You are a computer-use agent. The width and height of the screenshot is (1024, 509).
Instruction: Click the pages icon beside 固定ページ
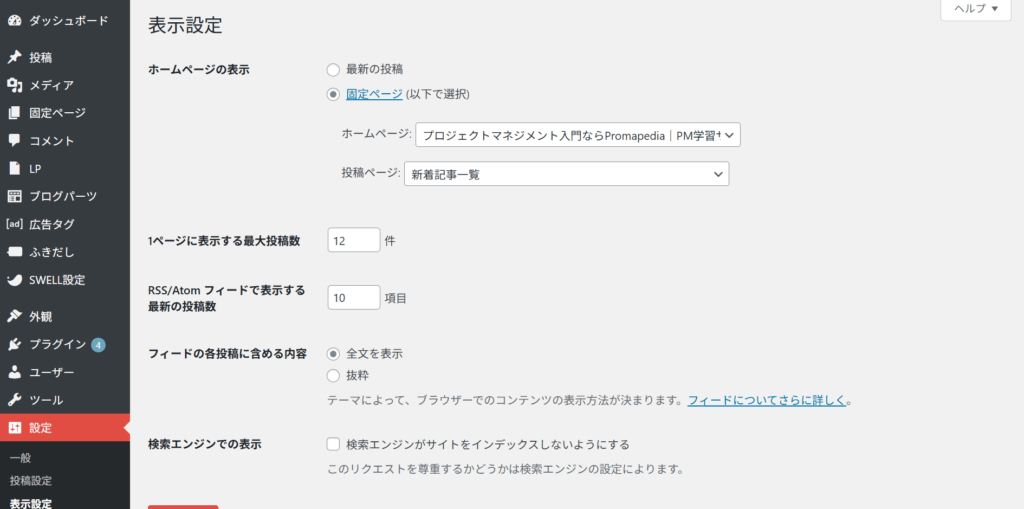point(14,113)
